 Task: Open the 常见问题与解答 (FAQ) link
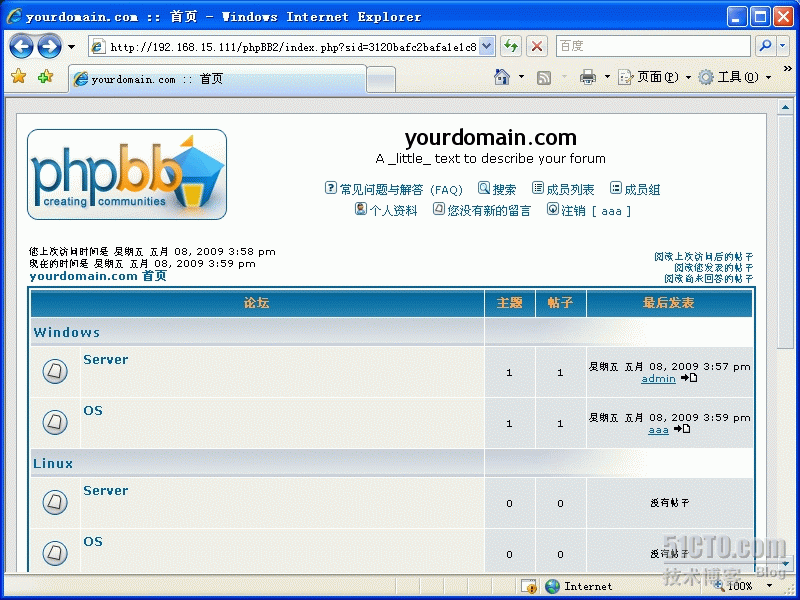click(x=401, y=190)
